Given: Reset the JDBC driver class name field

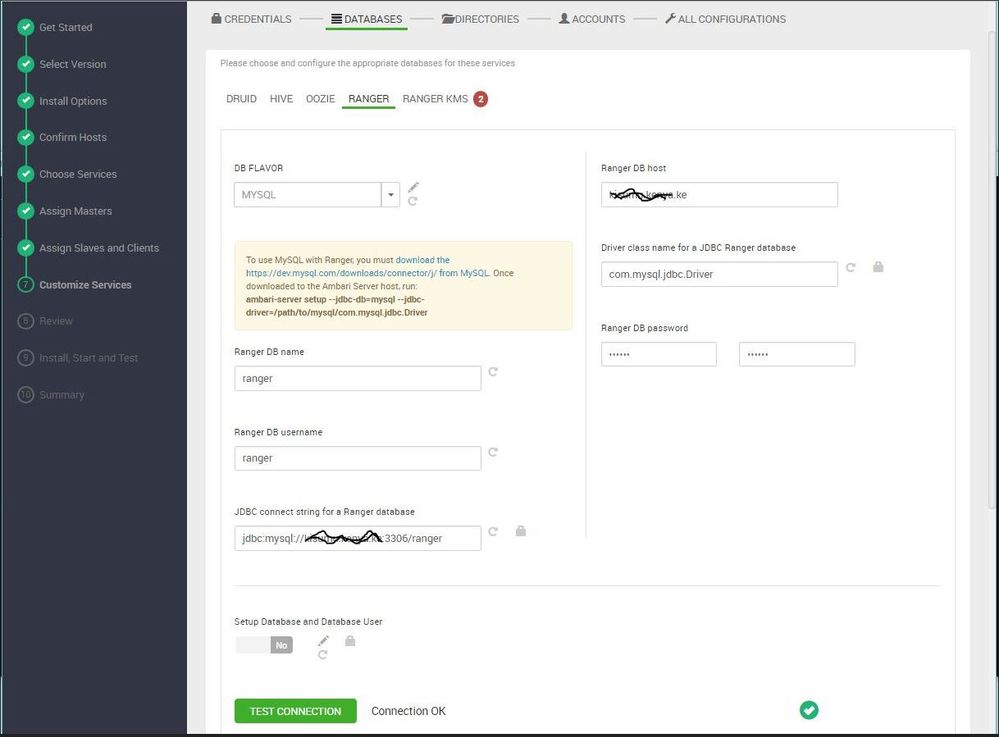Looking at the screenshot, I should pyautogui.click(x=851, y=268).
